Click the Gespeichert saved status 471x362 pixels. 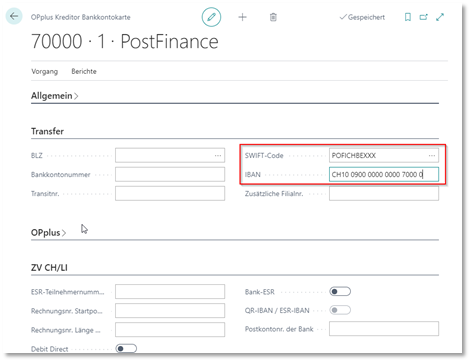(x=362, y=17)
